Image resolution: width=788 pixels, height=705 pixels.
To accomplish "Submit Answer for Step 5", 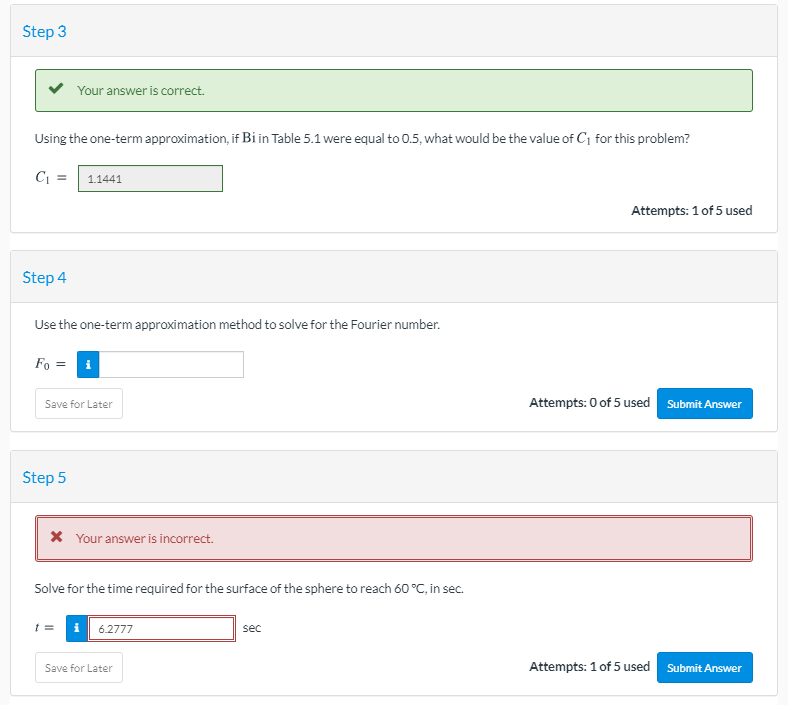I will 705,667.
